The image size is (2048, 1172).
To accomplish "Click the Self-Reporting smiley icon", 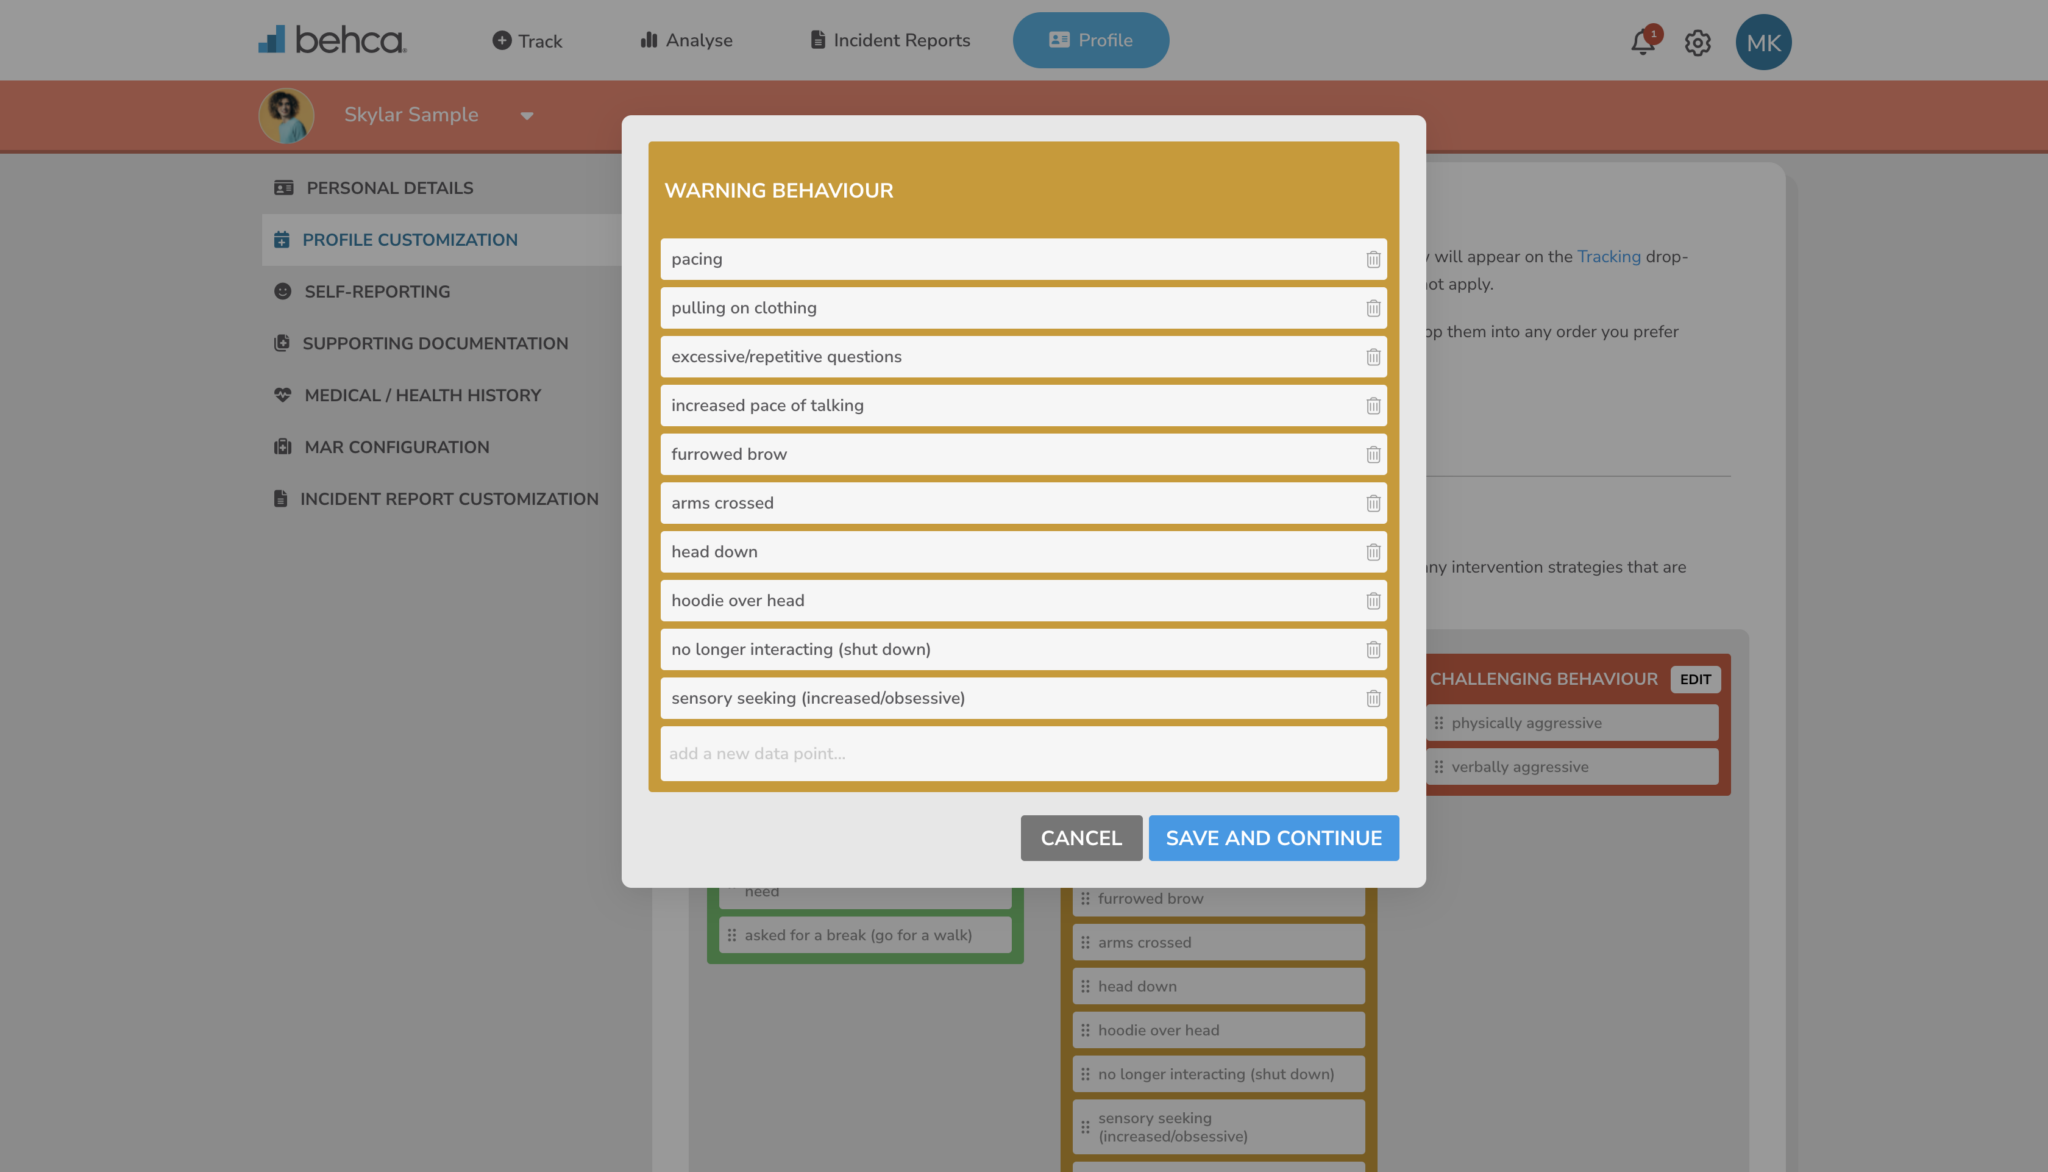I will pos(281,291).
